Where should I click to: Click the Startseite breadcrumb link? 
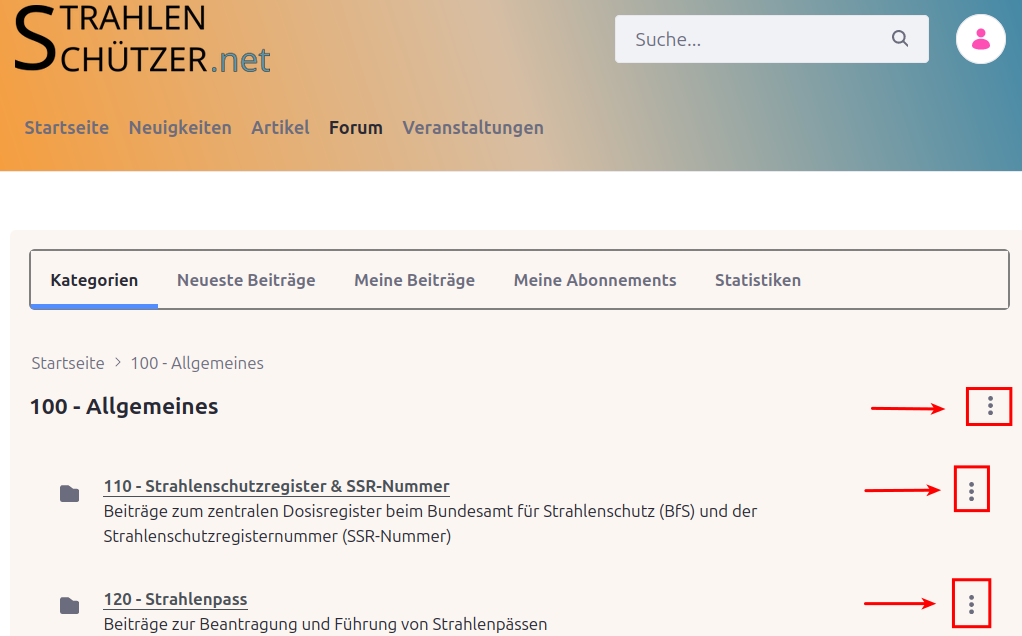click(68, 363)
